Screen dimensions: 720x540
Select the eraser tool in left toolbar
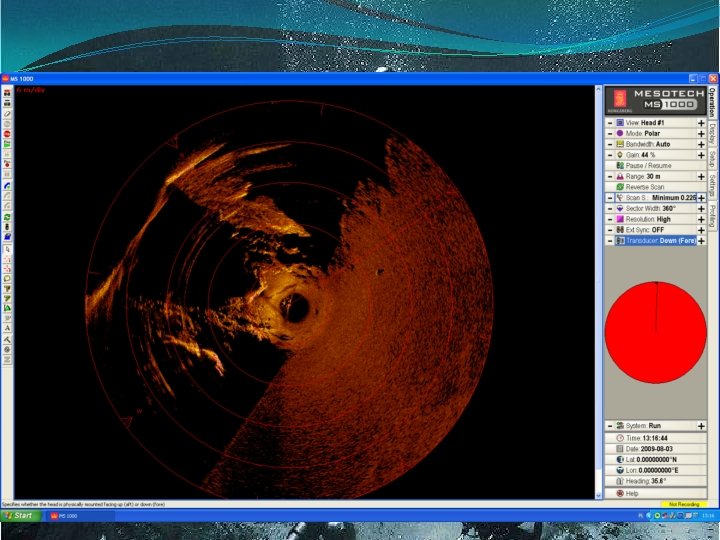pos(7,113)
